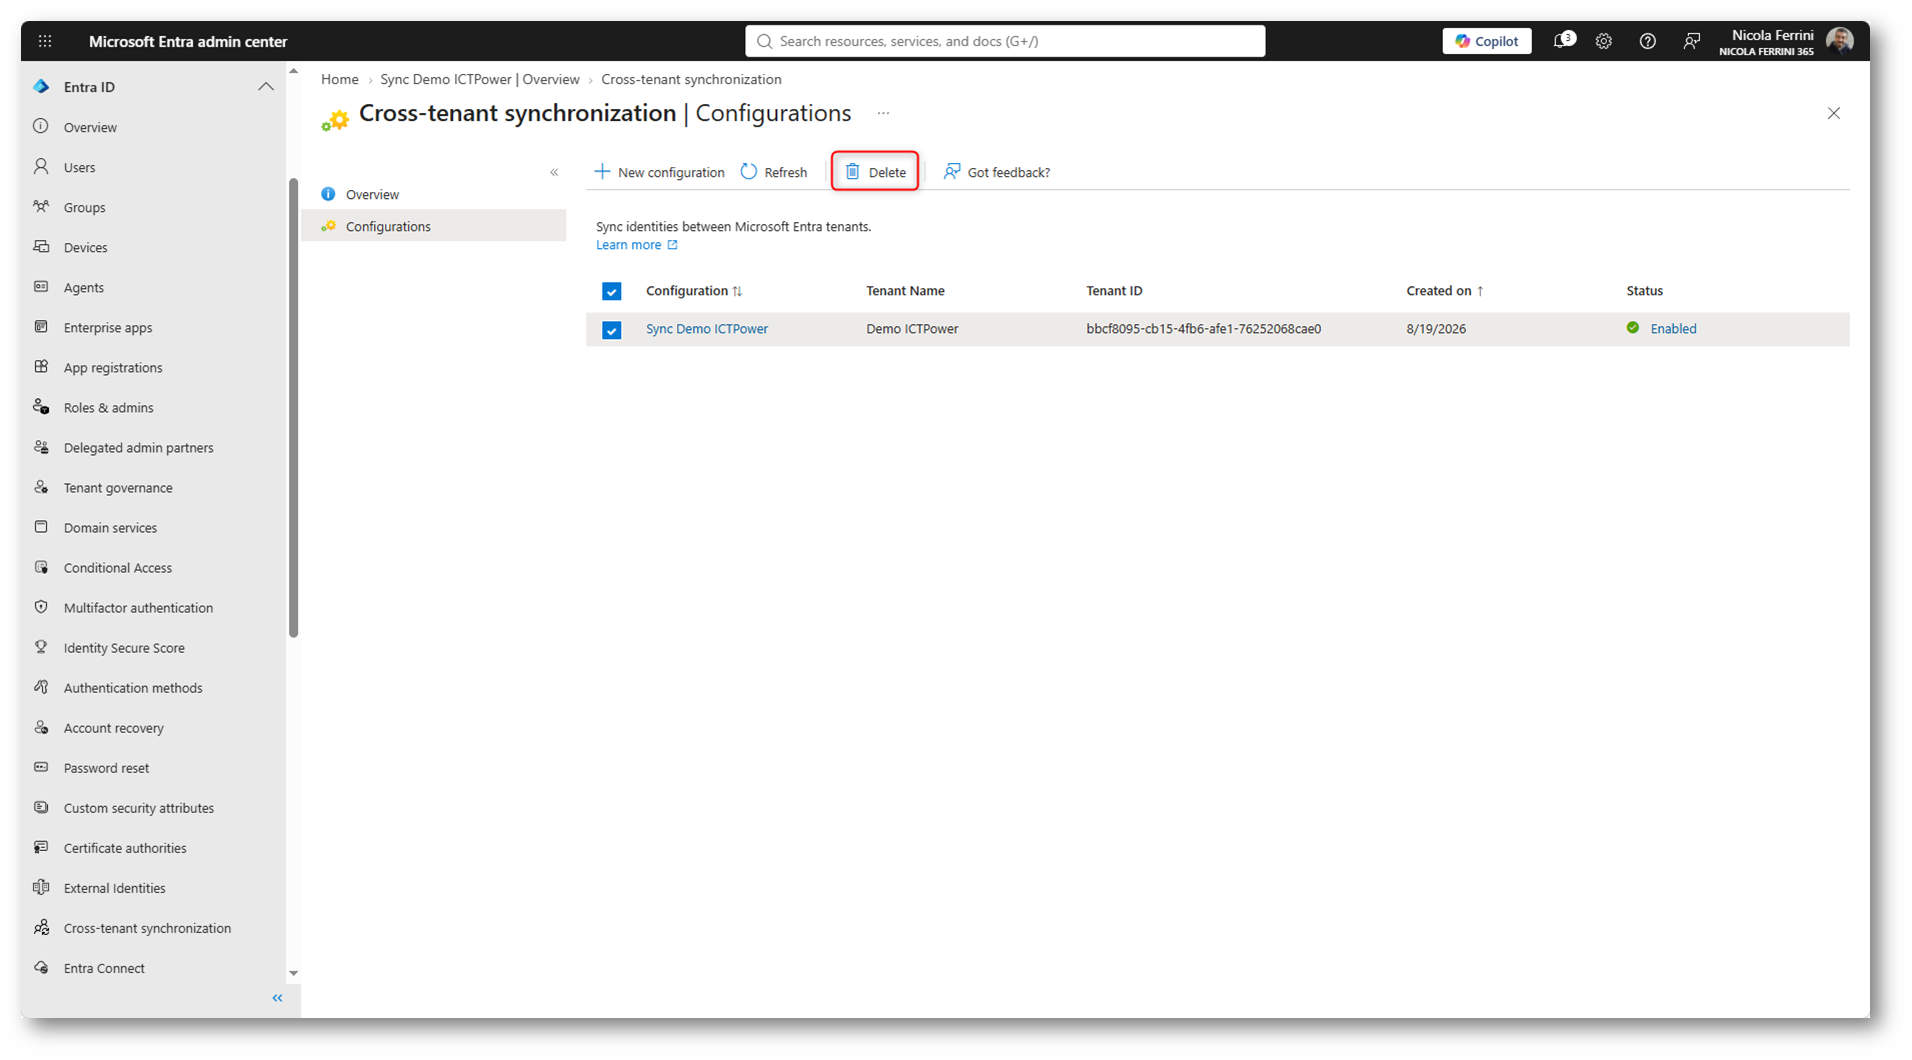This screenshot has height=1060, width=1912.
Task: Click the Identity Secure Score trophy icon
Action: (x=41, y=647)
